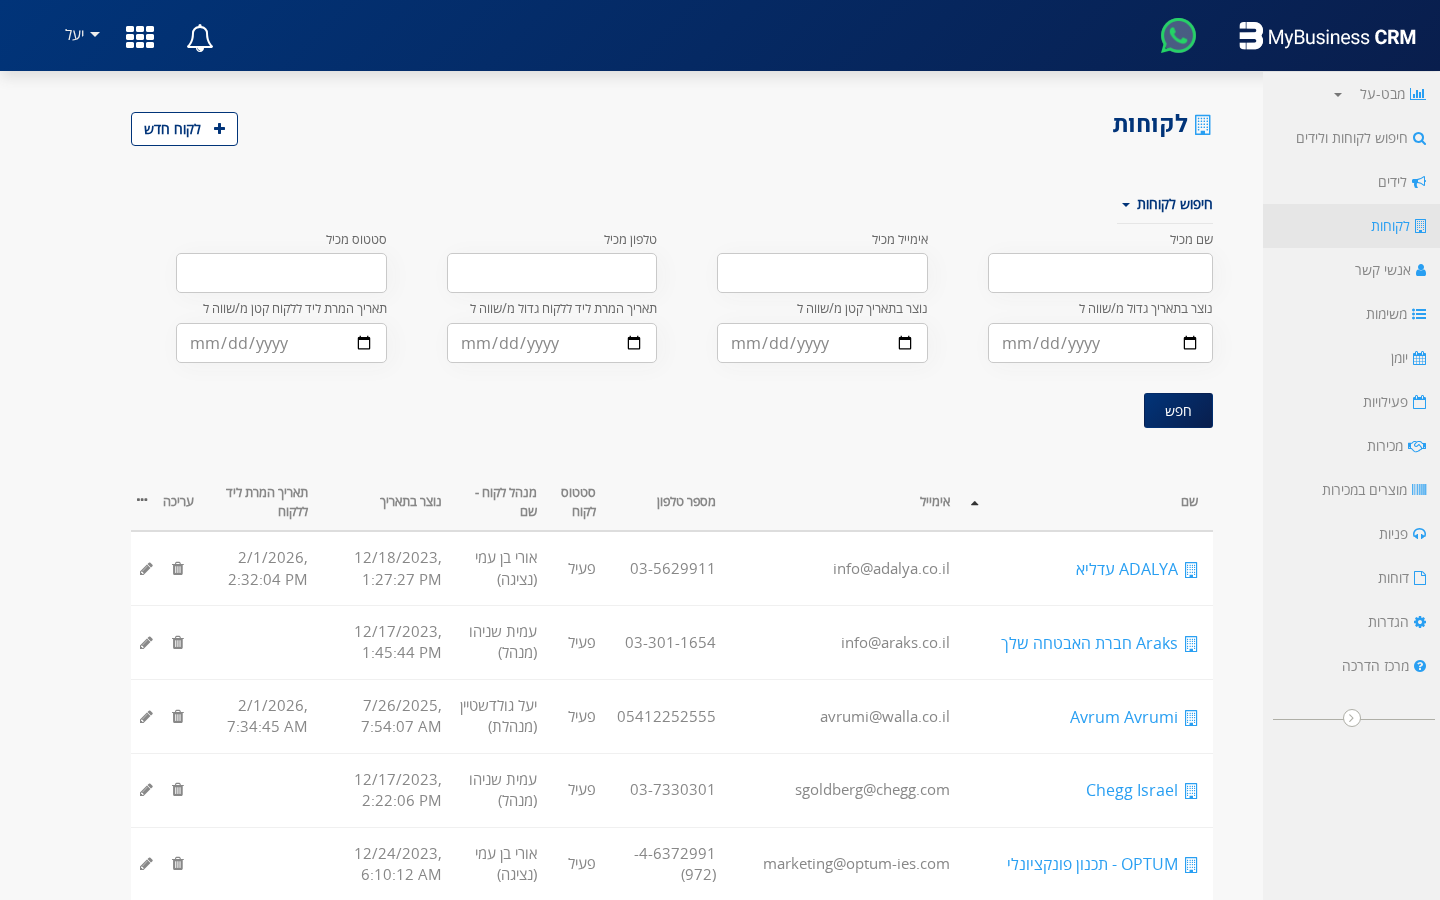Edit the ADALYA record with pencil icon
The width and height of the screenshot is (1440, 900).
tap(146, 568)
